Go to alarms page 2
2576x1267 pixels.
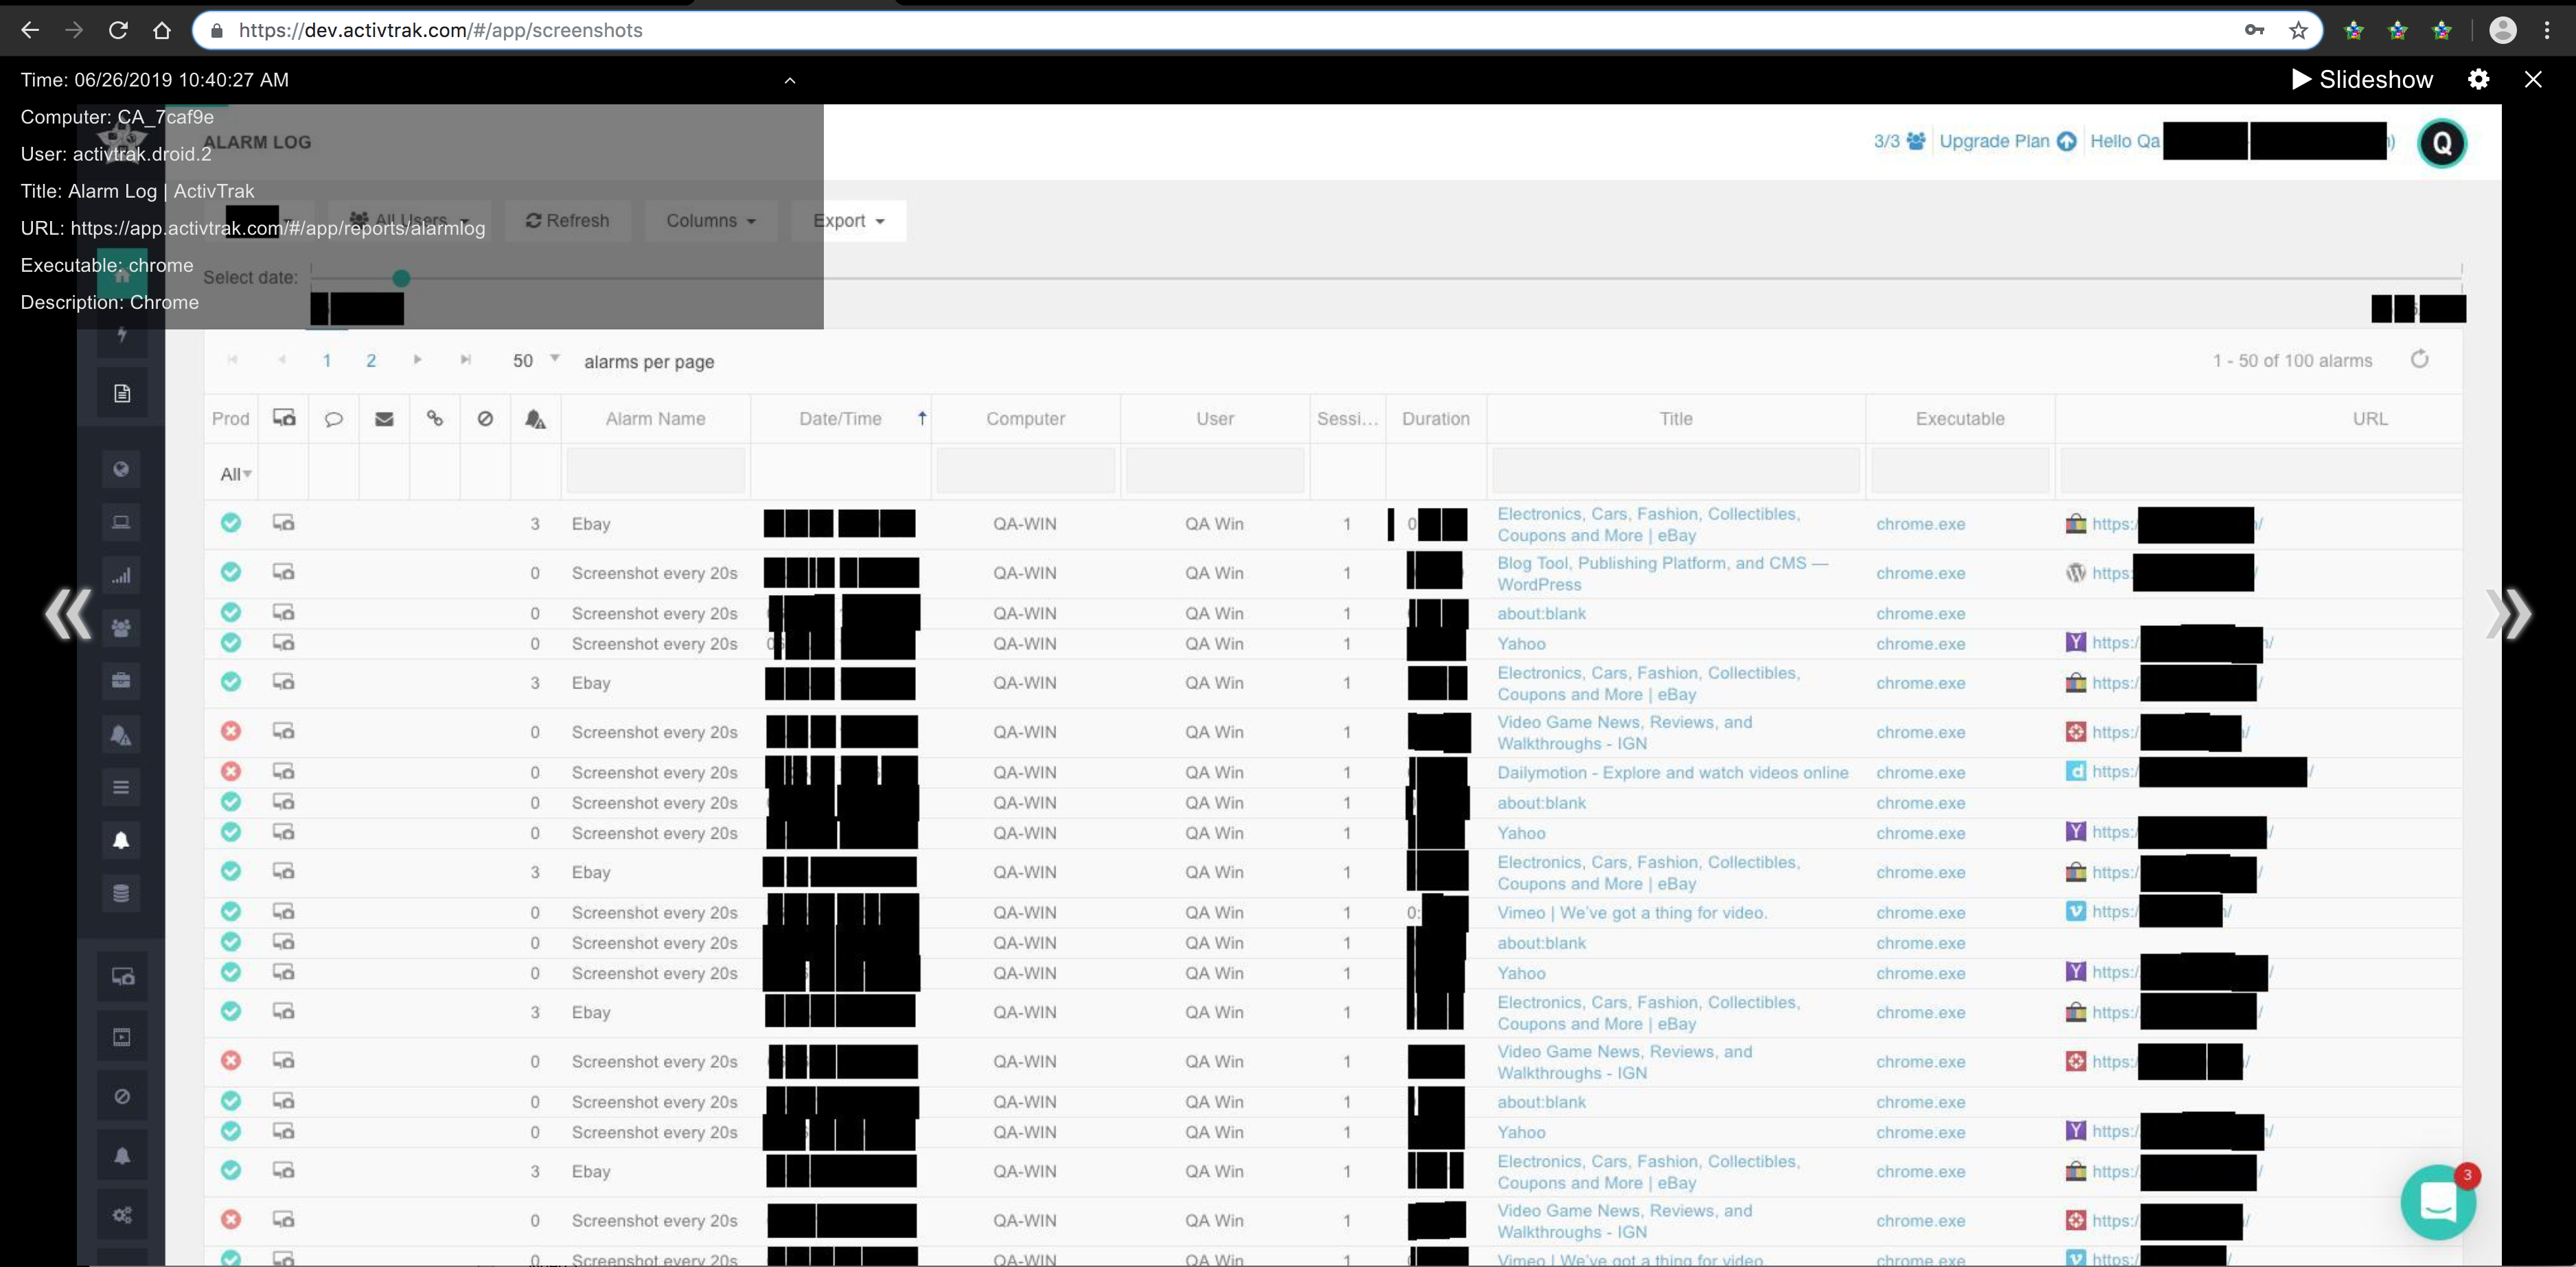[371, 361]
